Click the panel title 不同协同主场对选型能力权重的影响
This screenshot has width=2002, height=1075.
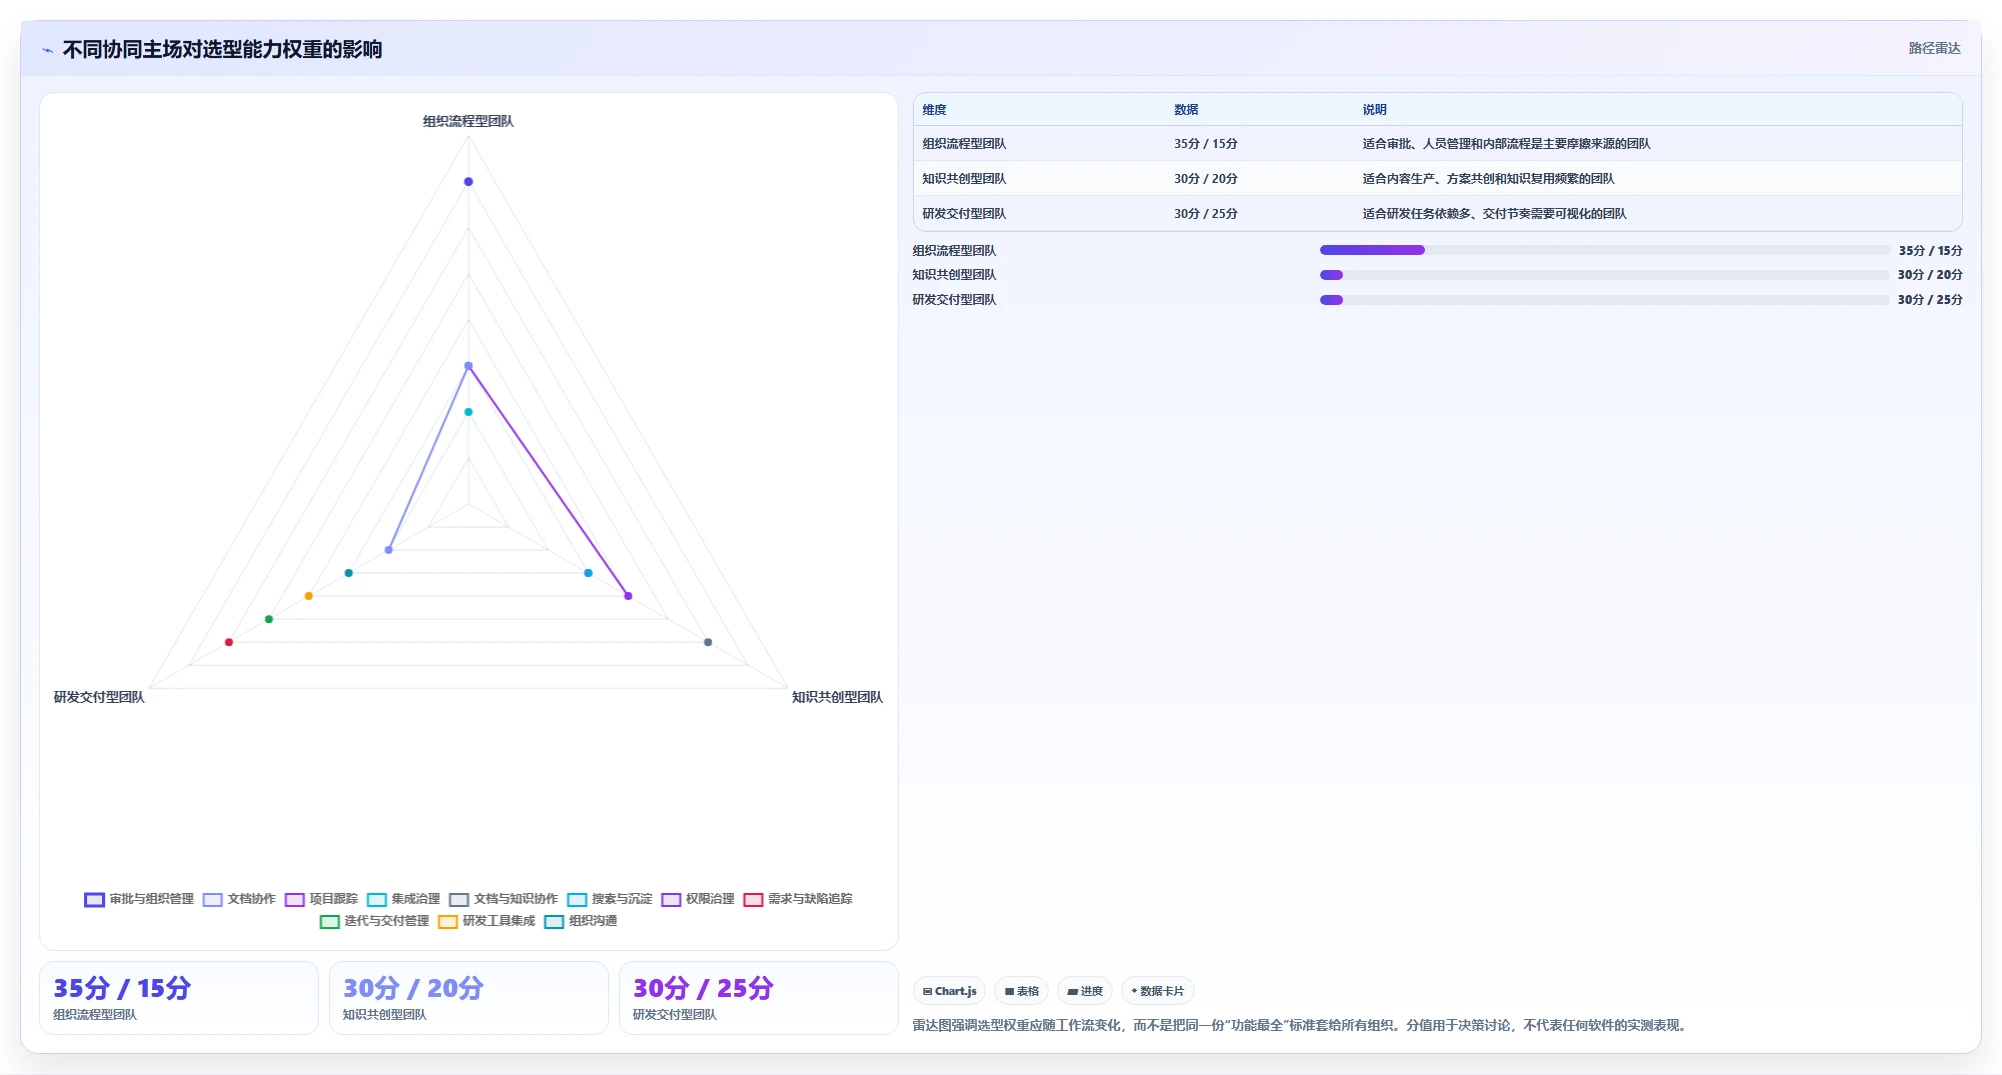[222, 50]
